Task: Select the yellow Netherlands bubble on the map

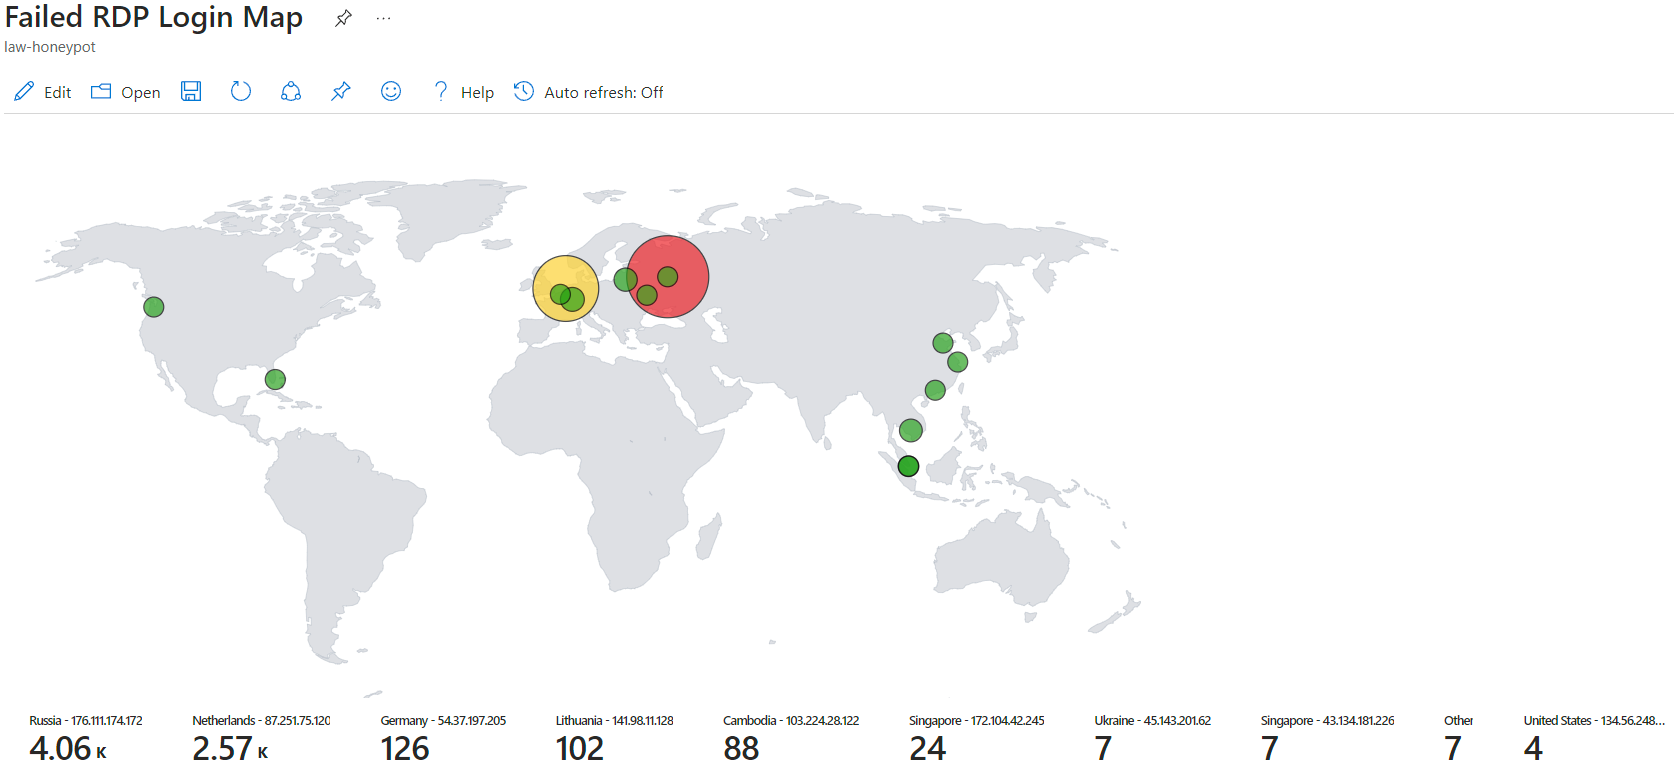Action: coord(550,275)
